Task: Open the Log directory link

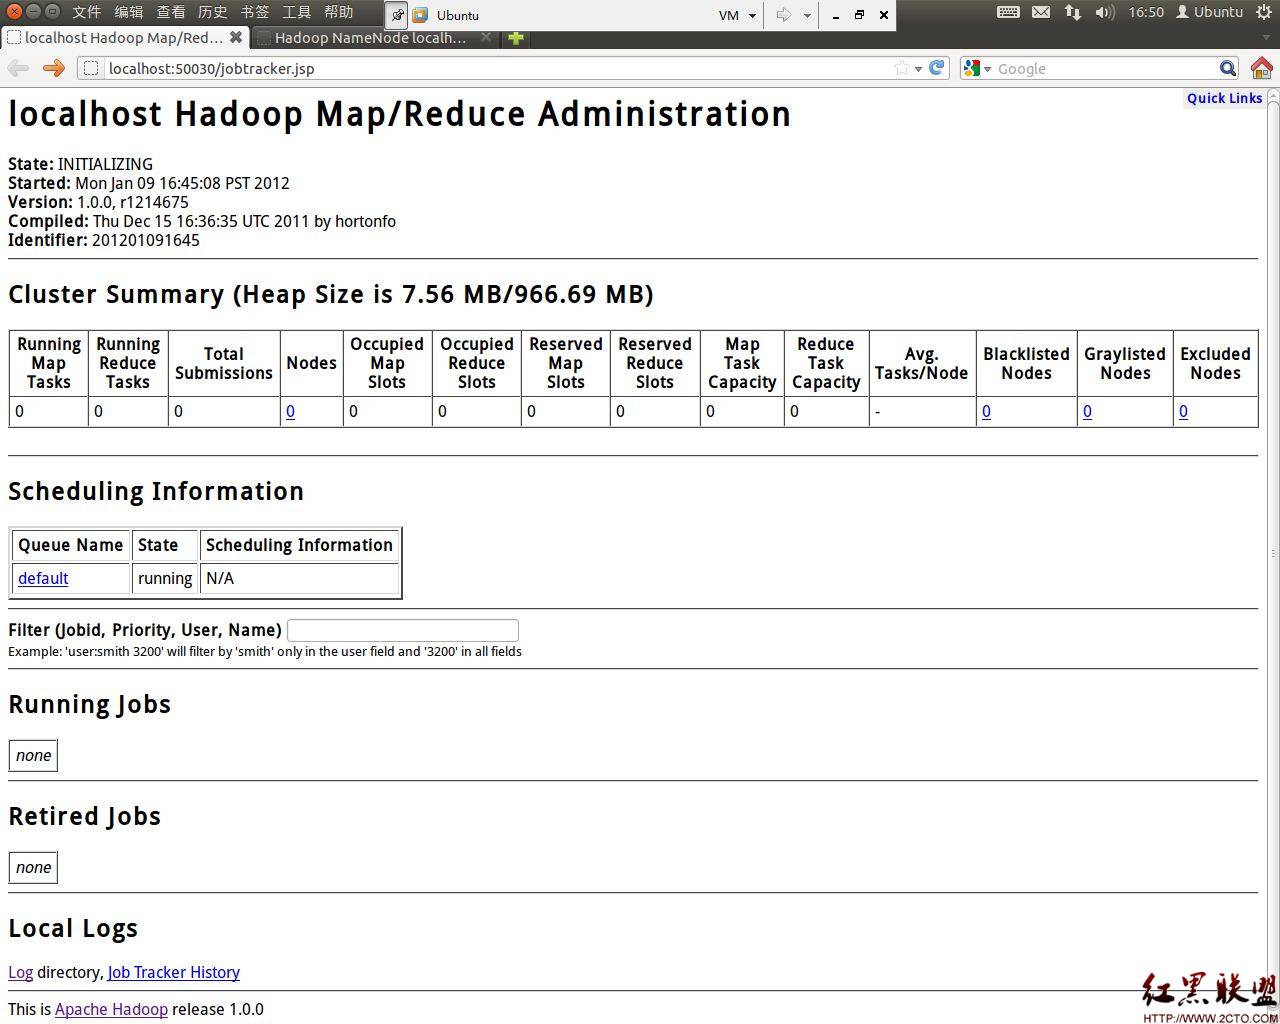Action: [20, 972]
